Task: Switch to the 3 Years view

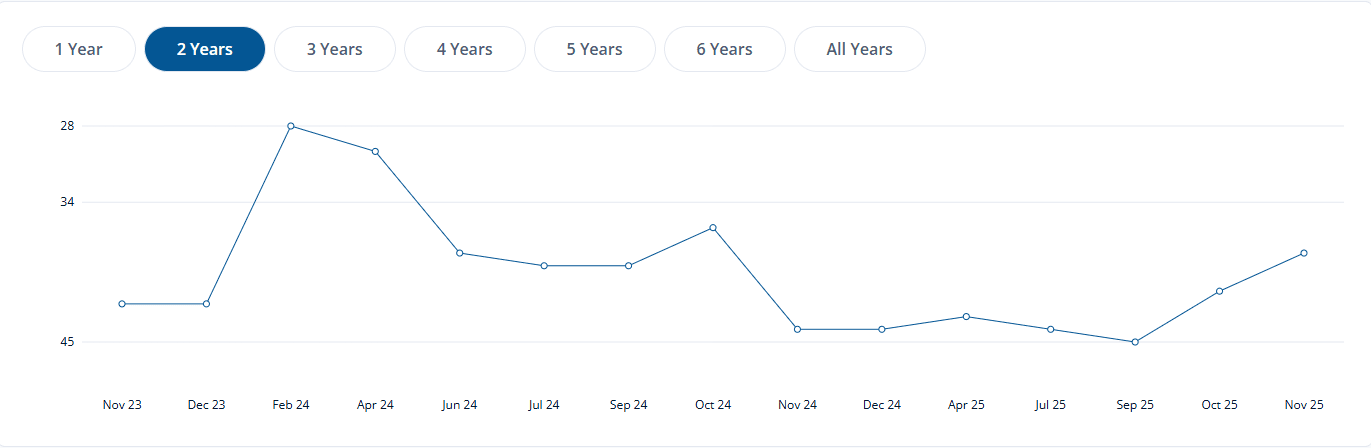Action: pos(335,49)
